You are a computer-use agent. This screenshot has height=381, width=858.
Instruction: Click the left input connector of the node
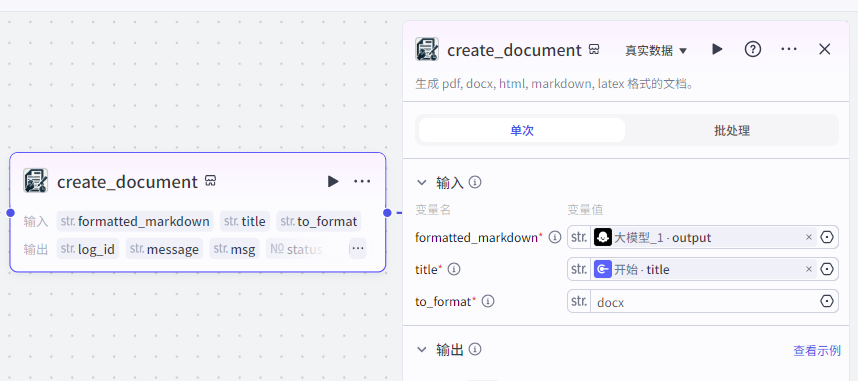coord(10,212)
